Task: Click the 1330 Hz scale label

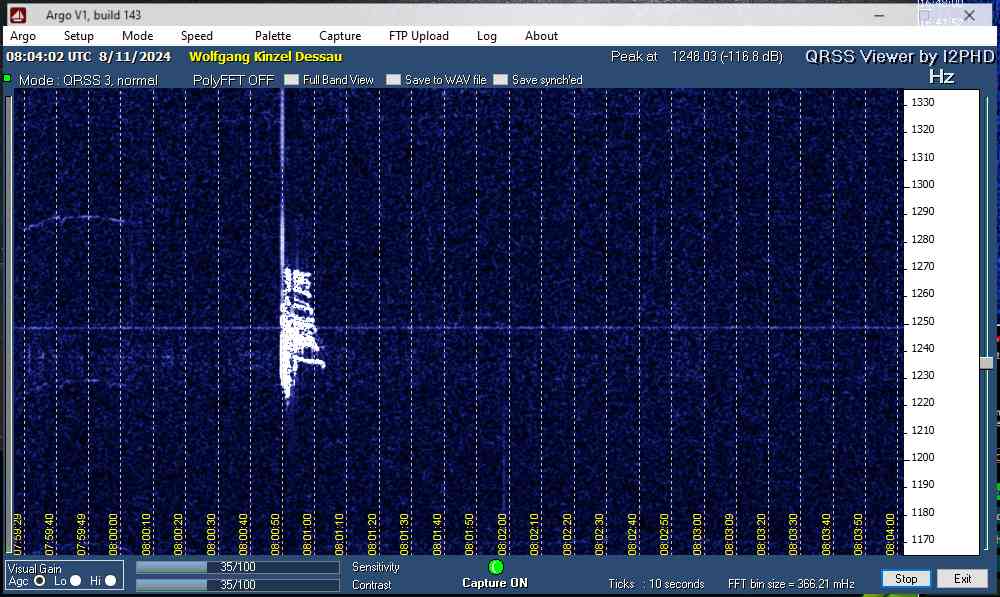Action: click(x=923, y=102)
